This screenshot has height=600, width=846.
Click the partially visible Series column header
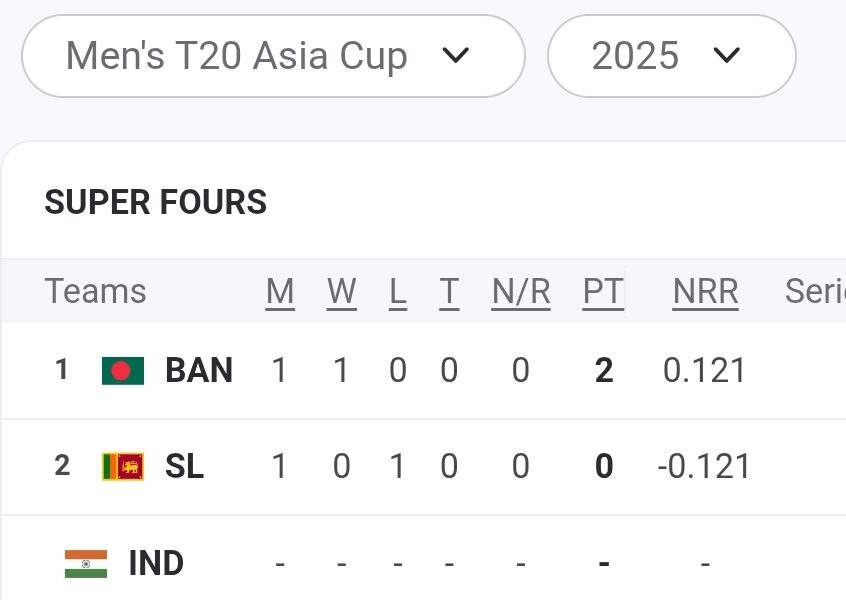coord(815,291)
